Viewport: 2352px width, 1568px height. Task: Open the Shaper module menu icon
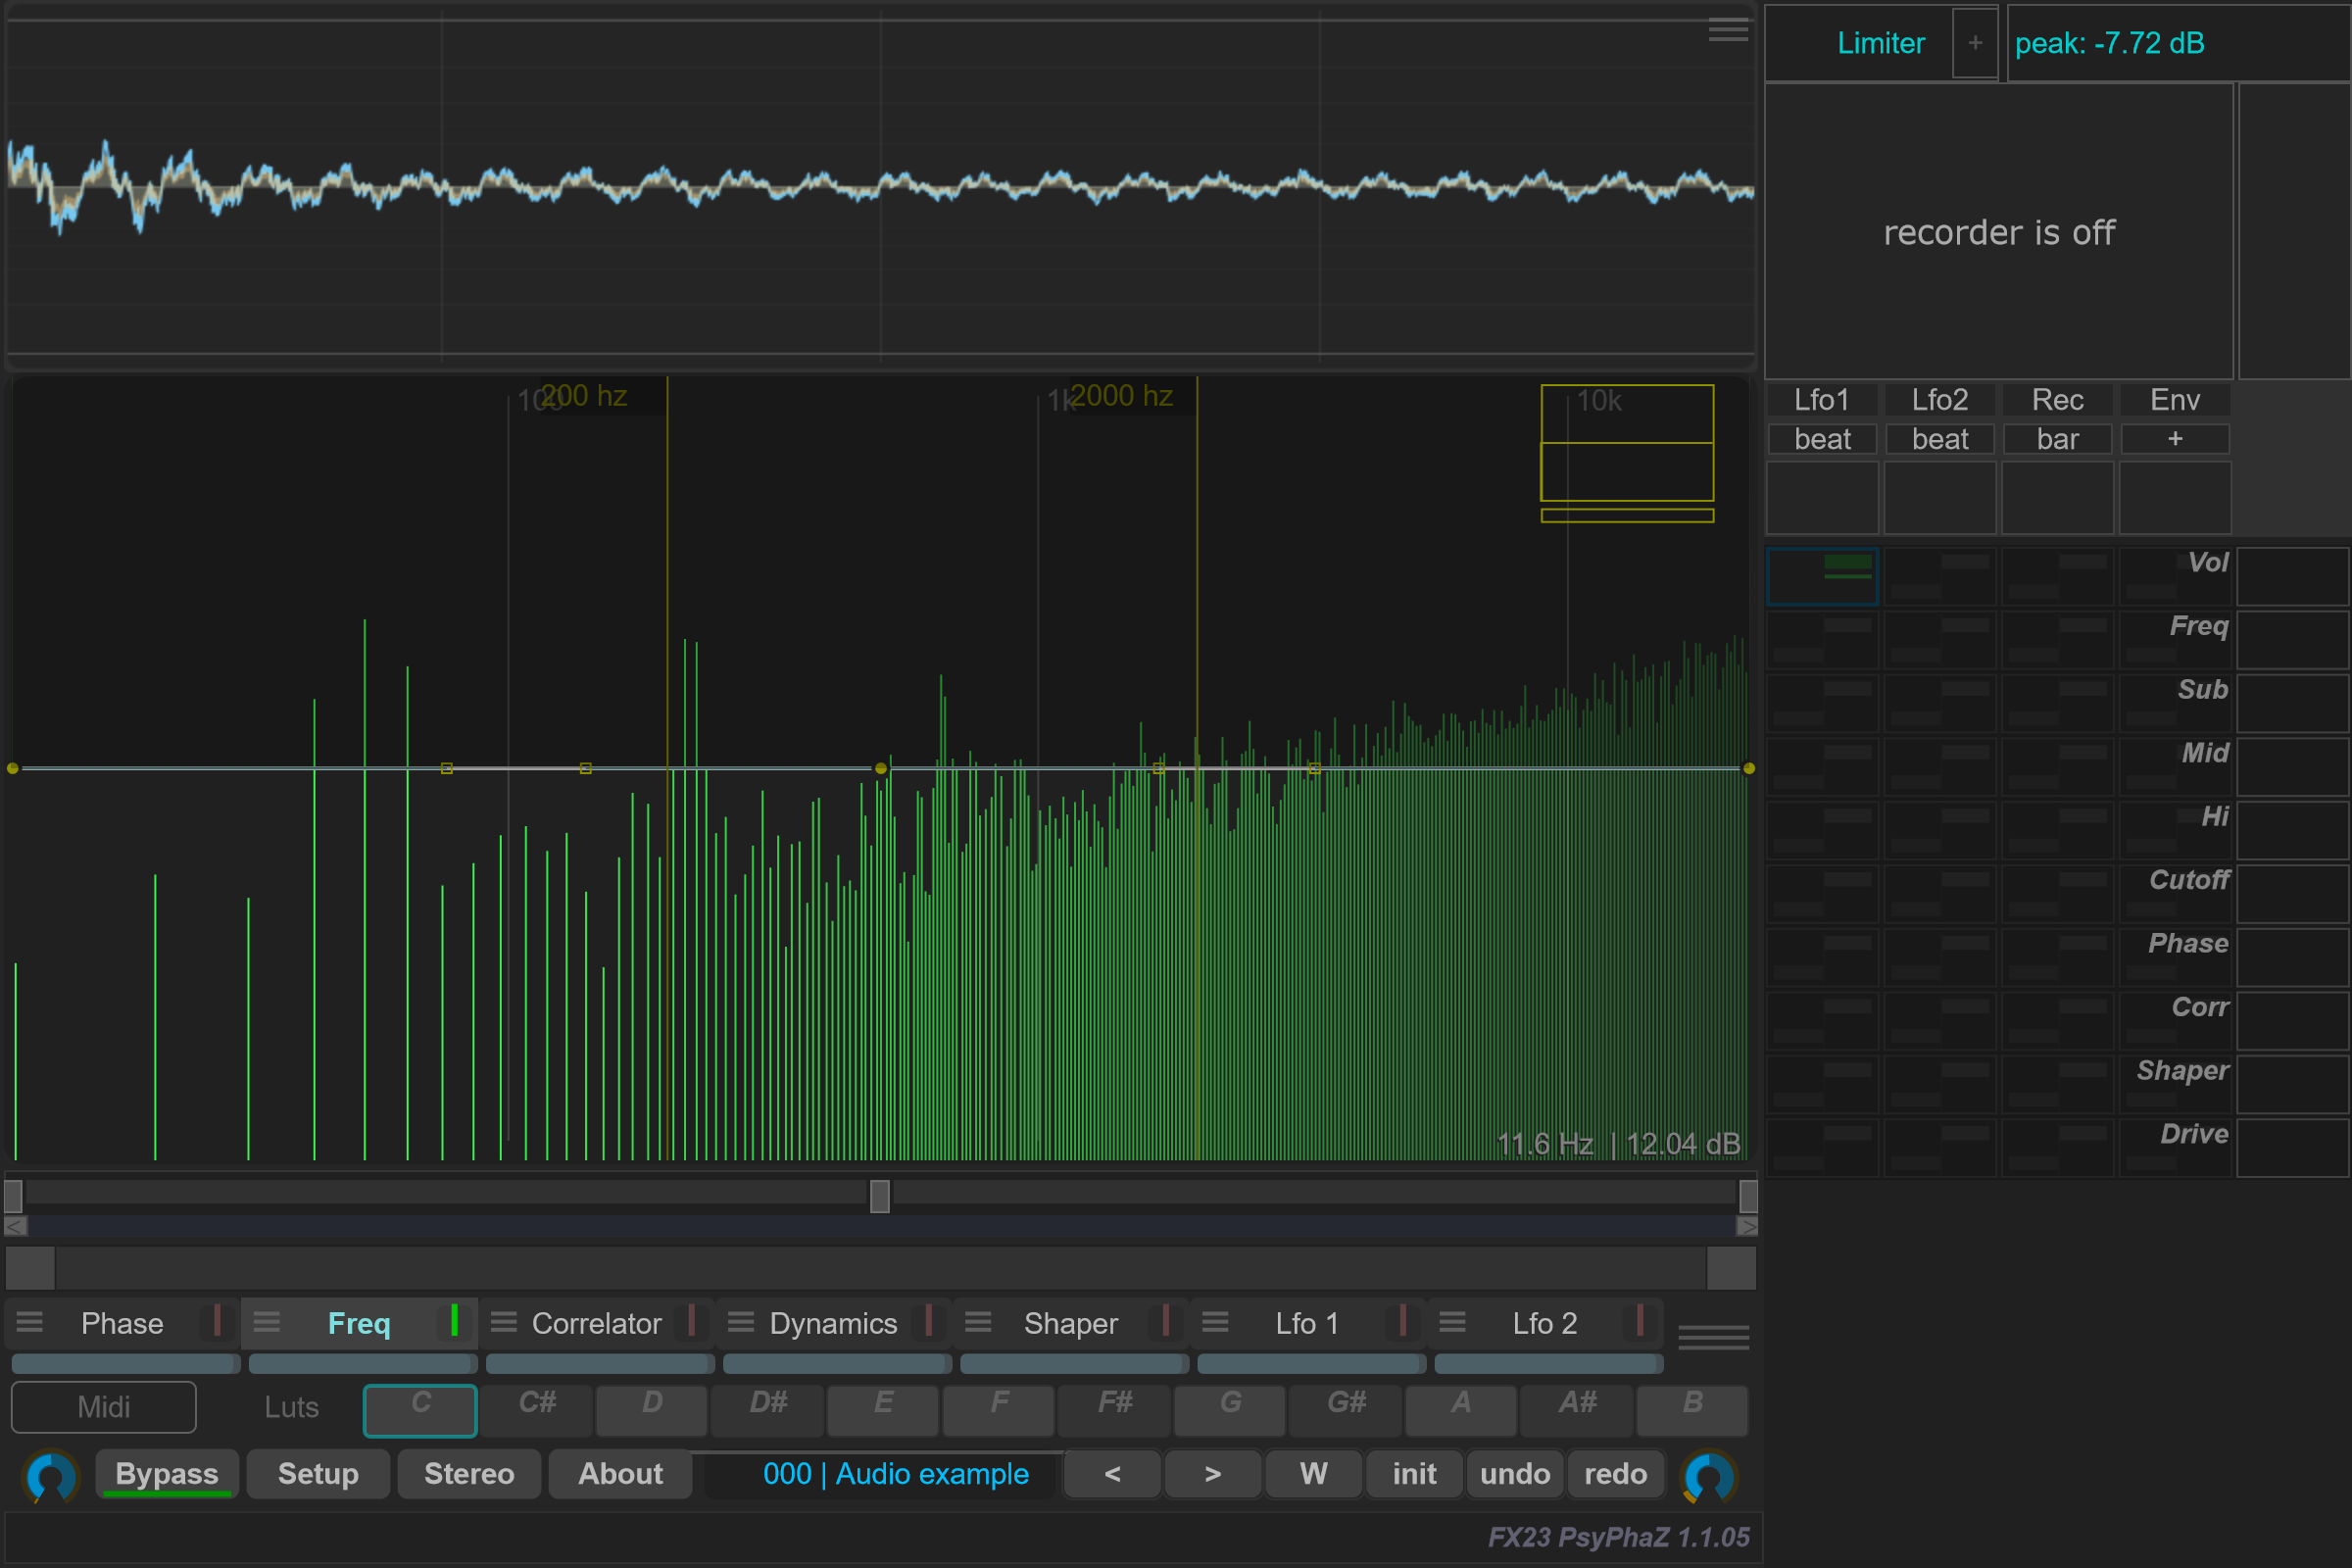(978, 1322)
